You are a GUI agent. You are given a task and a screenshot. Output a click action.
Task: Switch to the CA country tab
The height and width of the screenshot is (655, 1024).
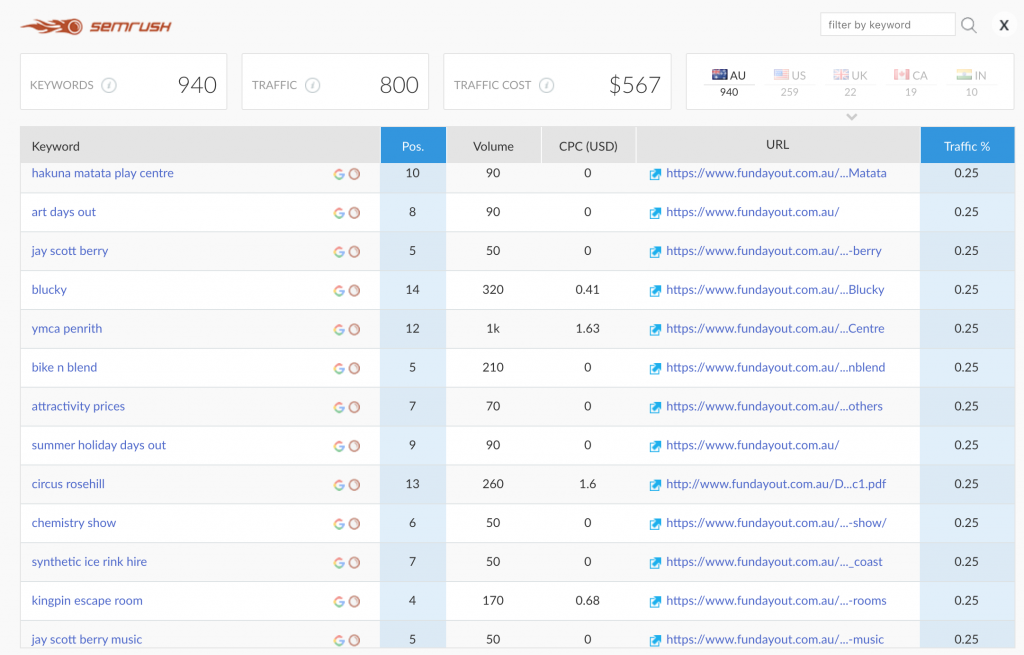[x=911, y=82]
